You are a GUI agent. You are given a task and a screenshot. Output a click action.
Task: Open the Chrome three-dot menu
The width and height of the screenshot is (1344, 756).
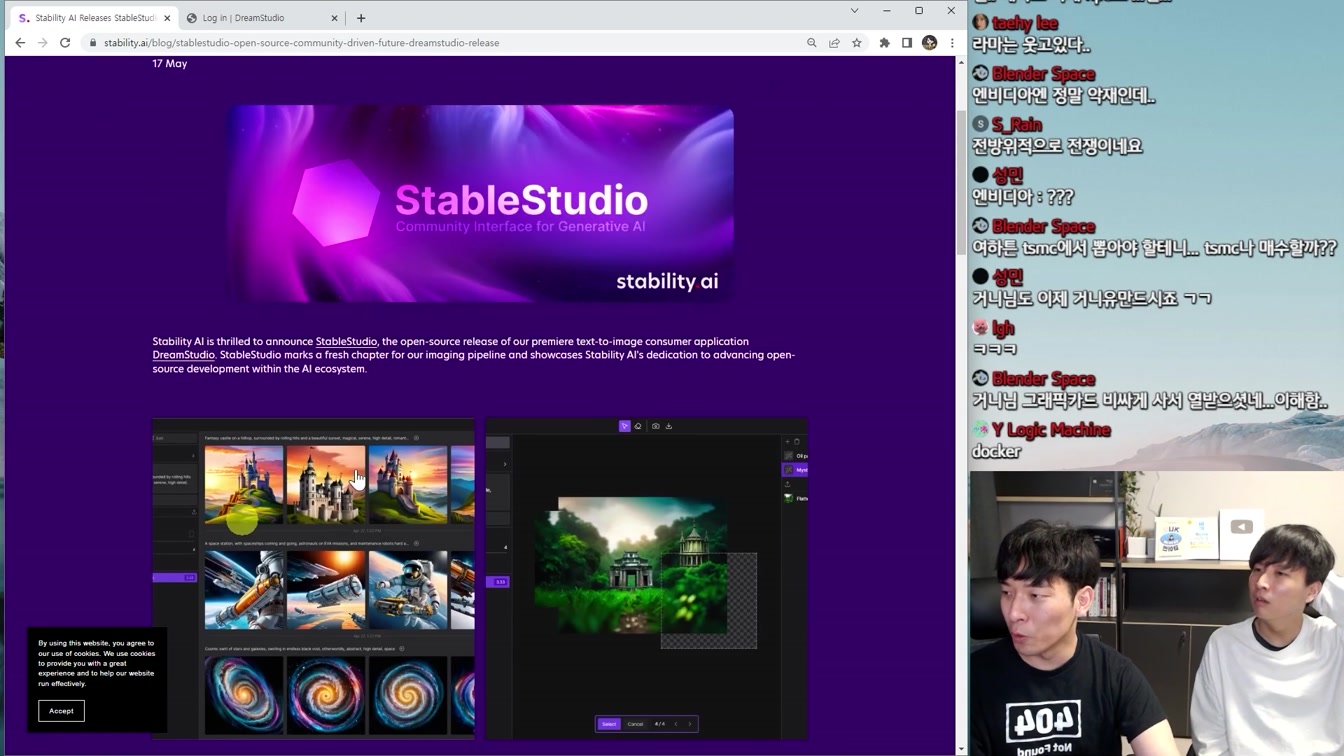pos(951,43)
